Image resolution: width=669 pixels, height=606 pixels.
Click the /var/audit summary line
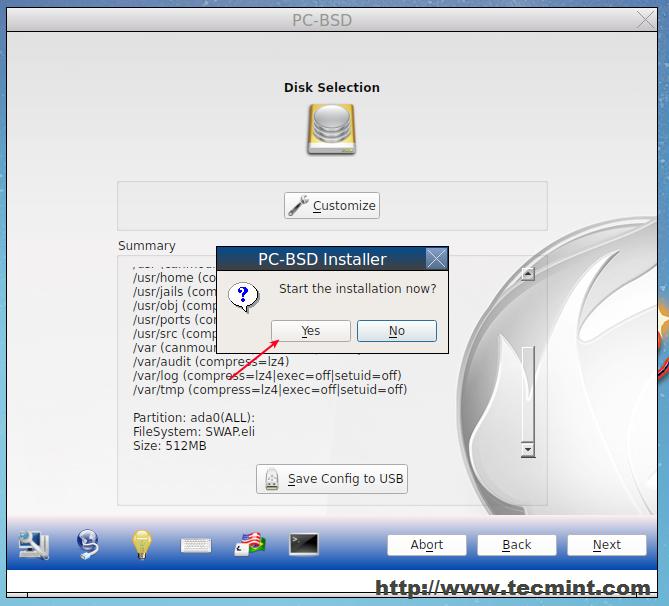click(x=211, y=362)
